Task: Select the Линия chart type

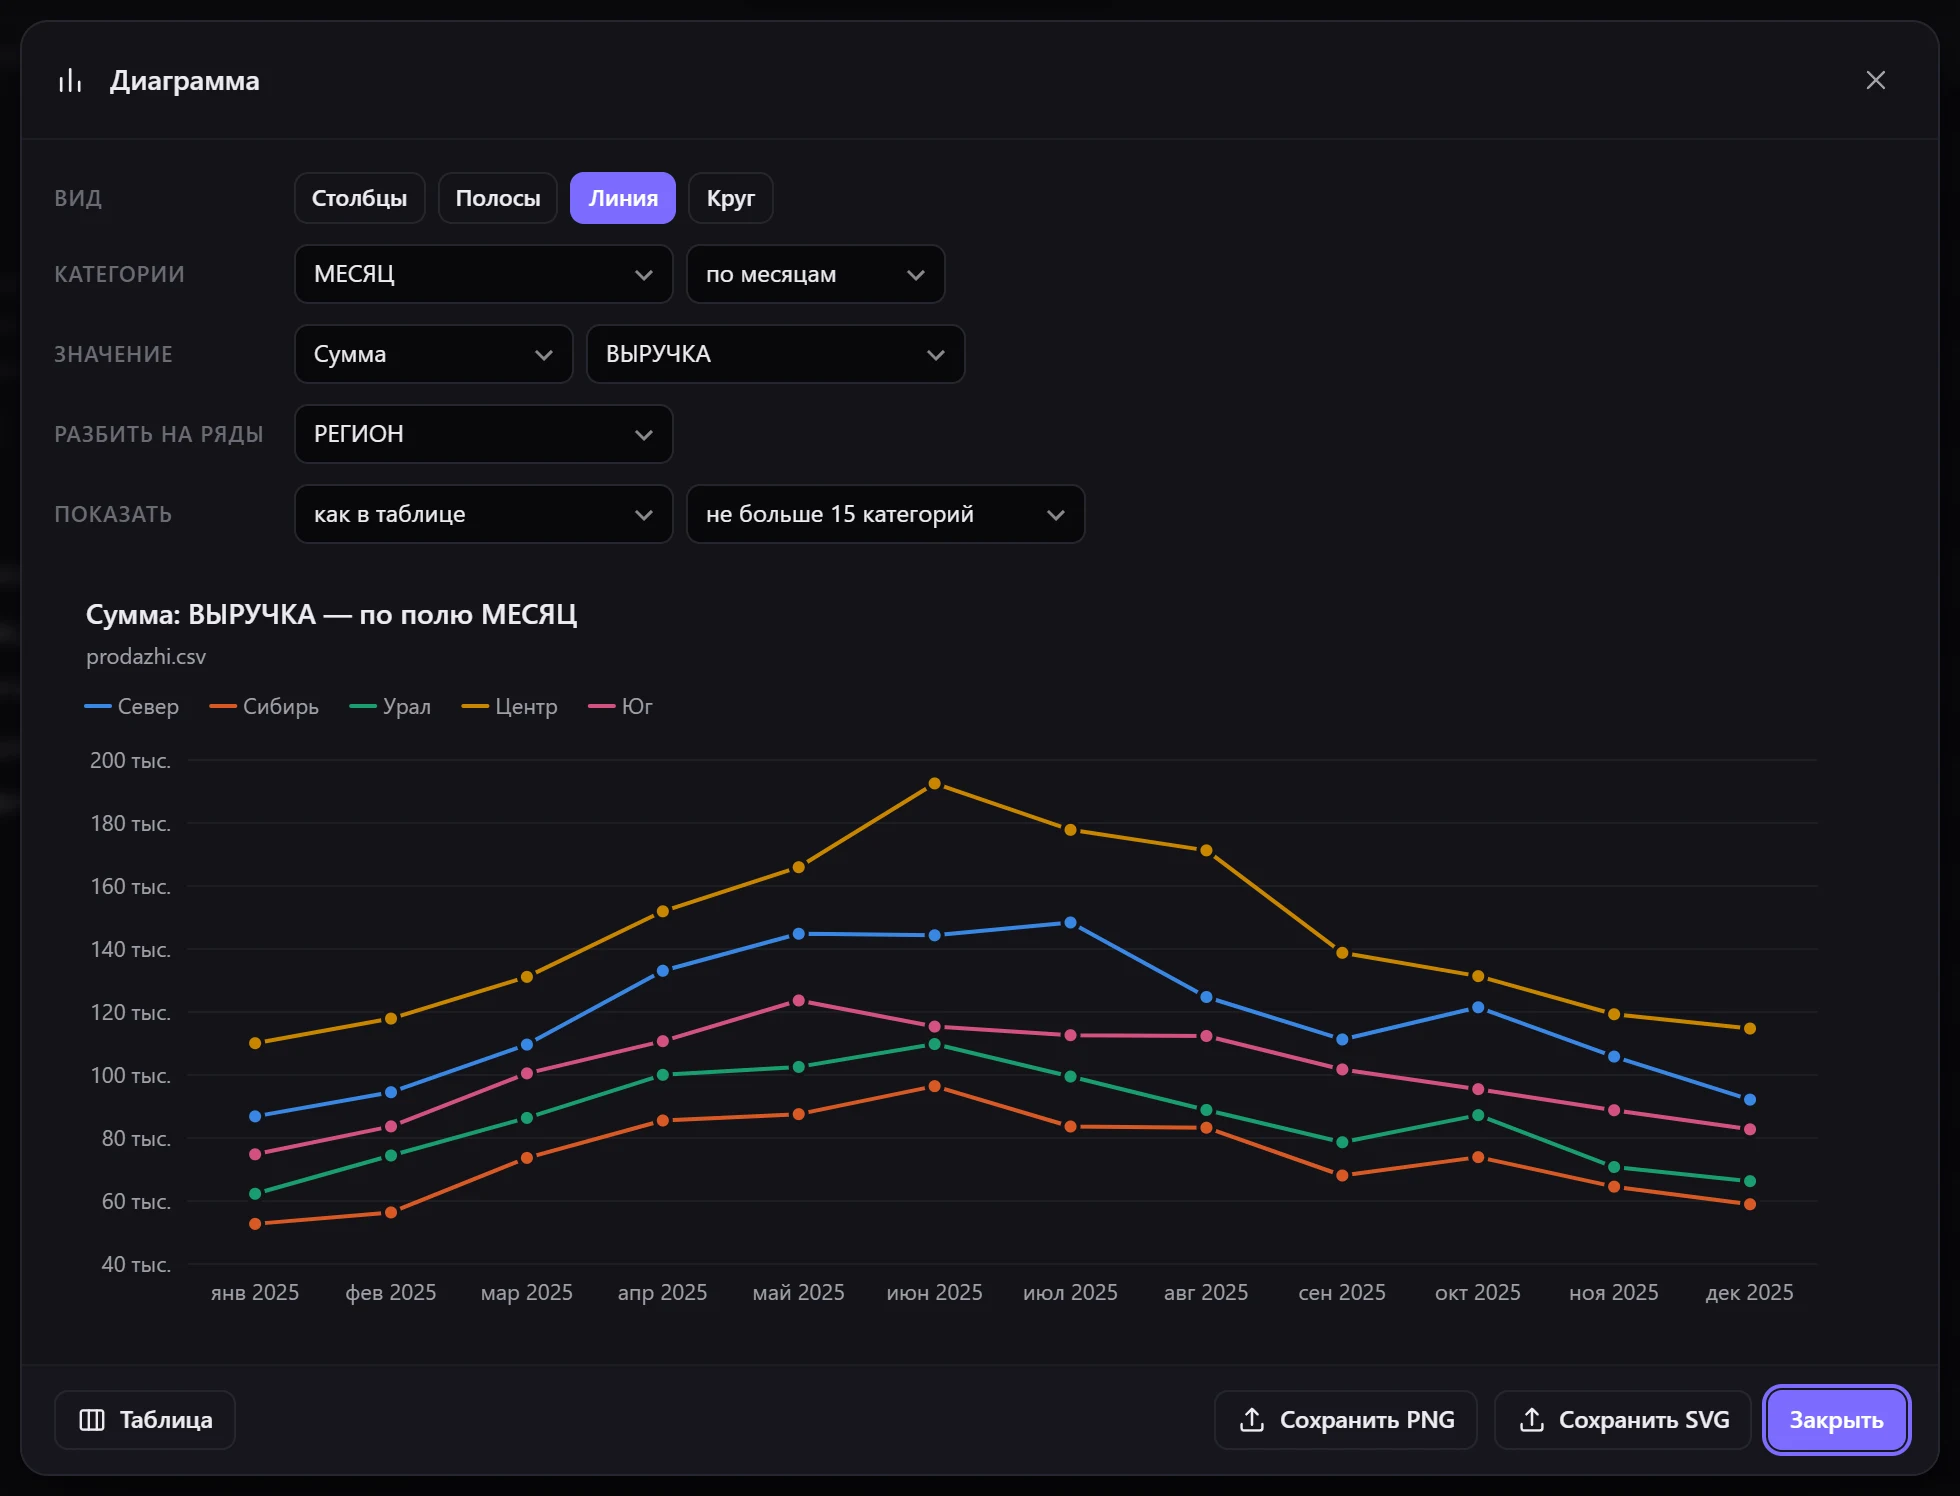Action: [x=623, y=198]
